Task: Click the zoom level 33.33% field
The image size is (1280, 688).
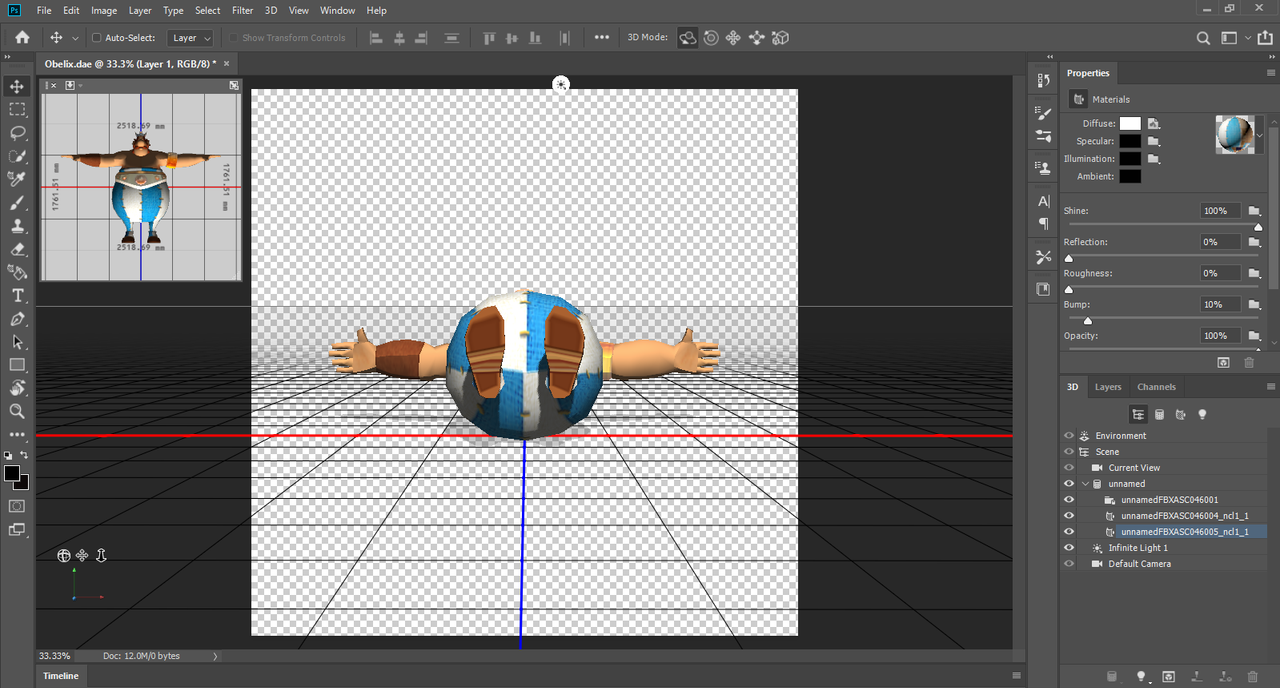Action: click(x=55, y=656)
